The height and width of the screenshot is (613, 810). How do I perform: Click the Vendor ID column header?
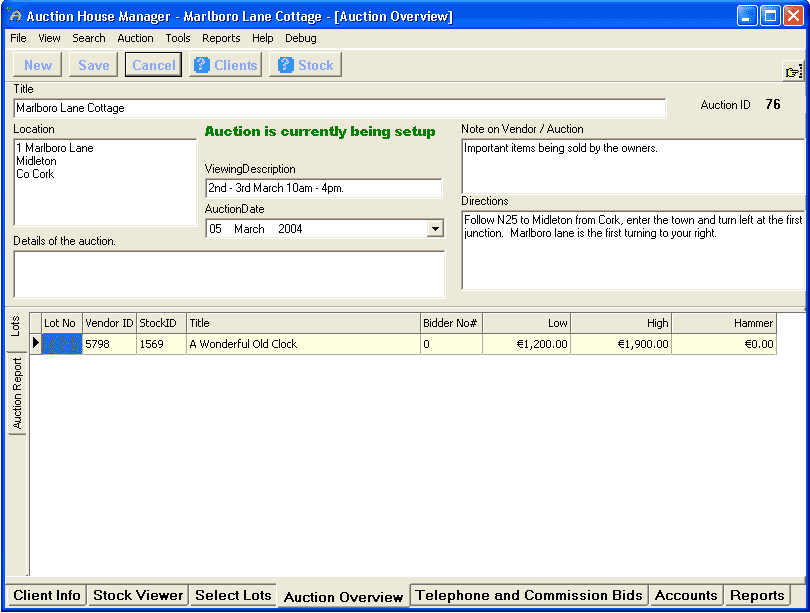[x=109, y=323]
